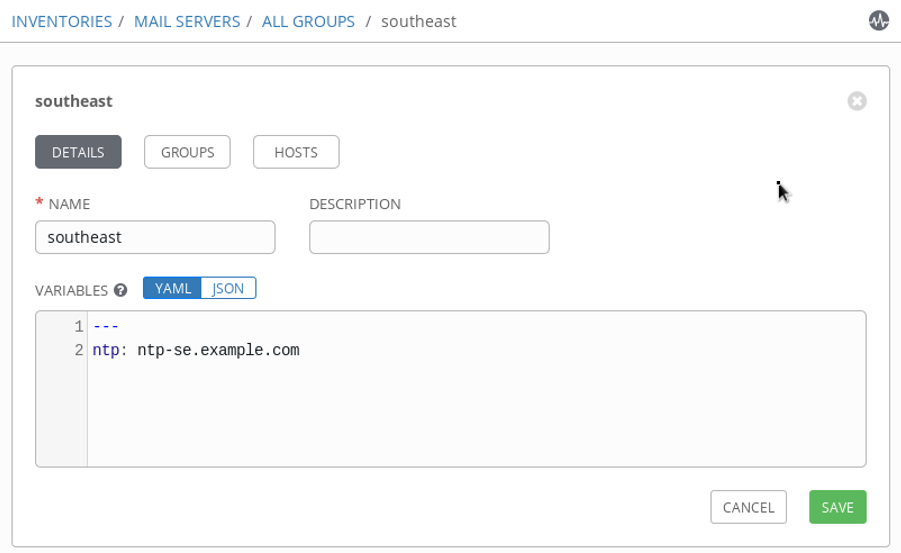Click the southeast breadcrumb text
Viewport: 901px width, 553px height.
click(x=418, y=21)
